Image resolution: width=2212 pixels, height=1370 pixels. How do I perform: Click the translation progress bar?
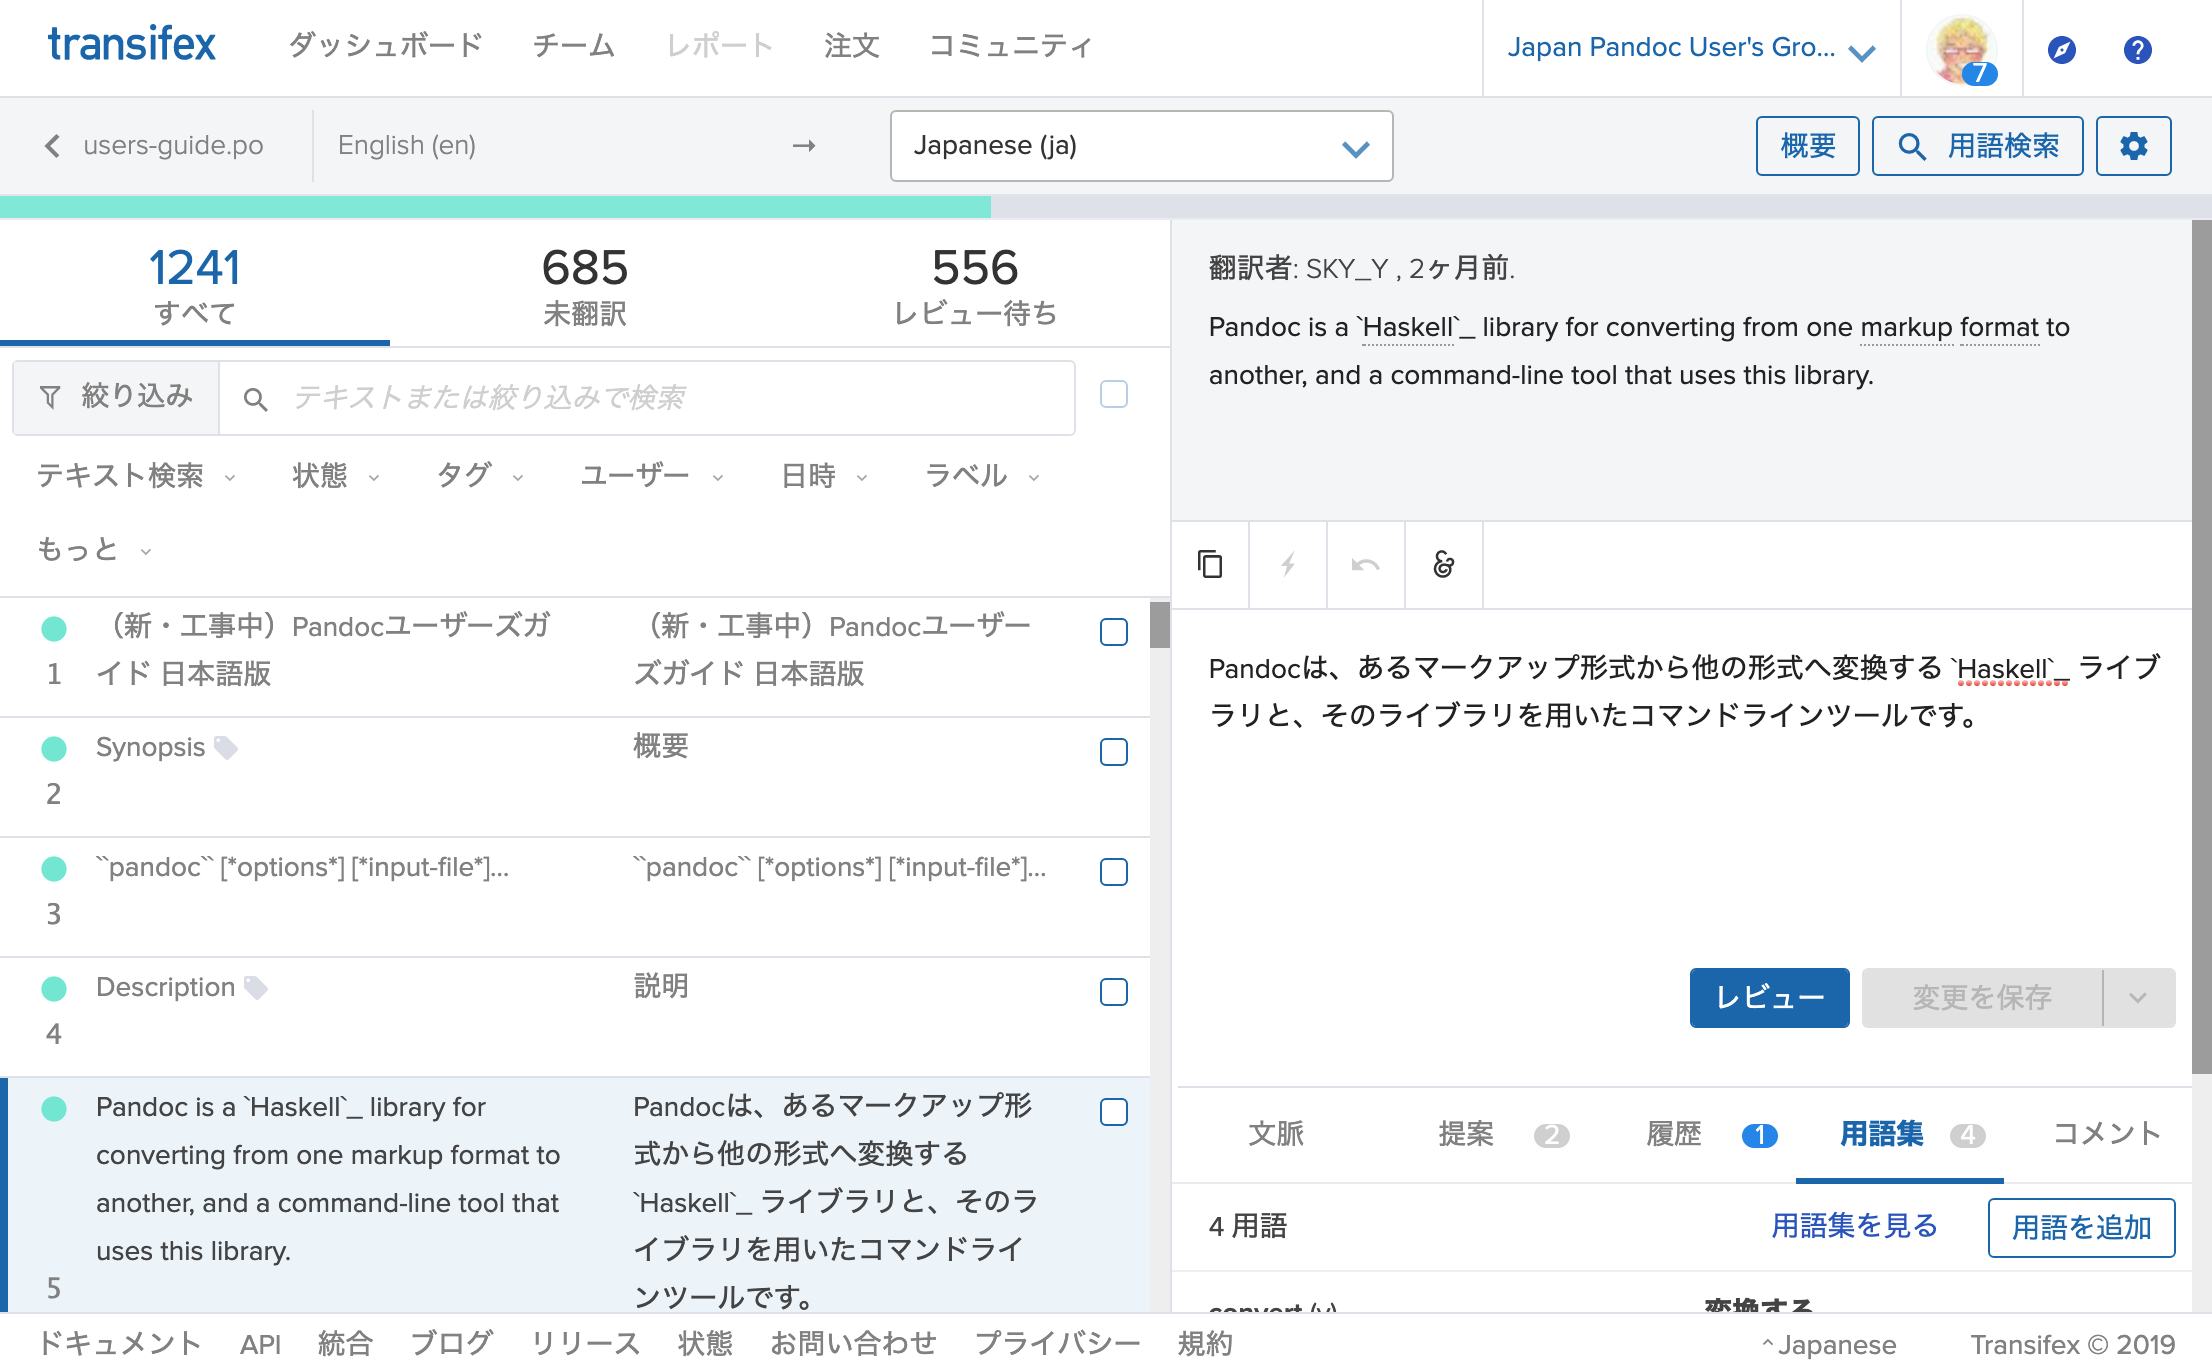pyautogui.click(x=1106, y=207)
